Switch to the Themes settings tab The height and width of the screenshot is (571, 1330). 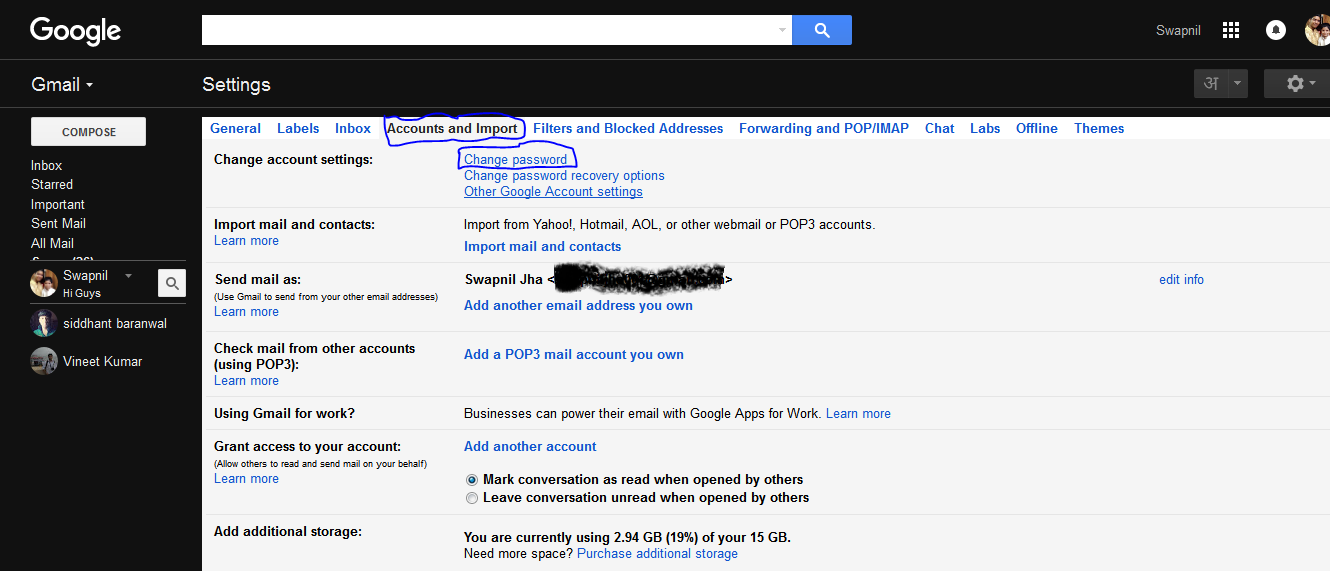(1099, 128)
